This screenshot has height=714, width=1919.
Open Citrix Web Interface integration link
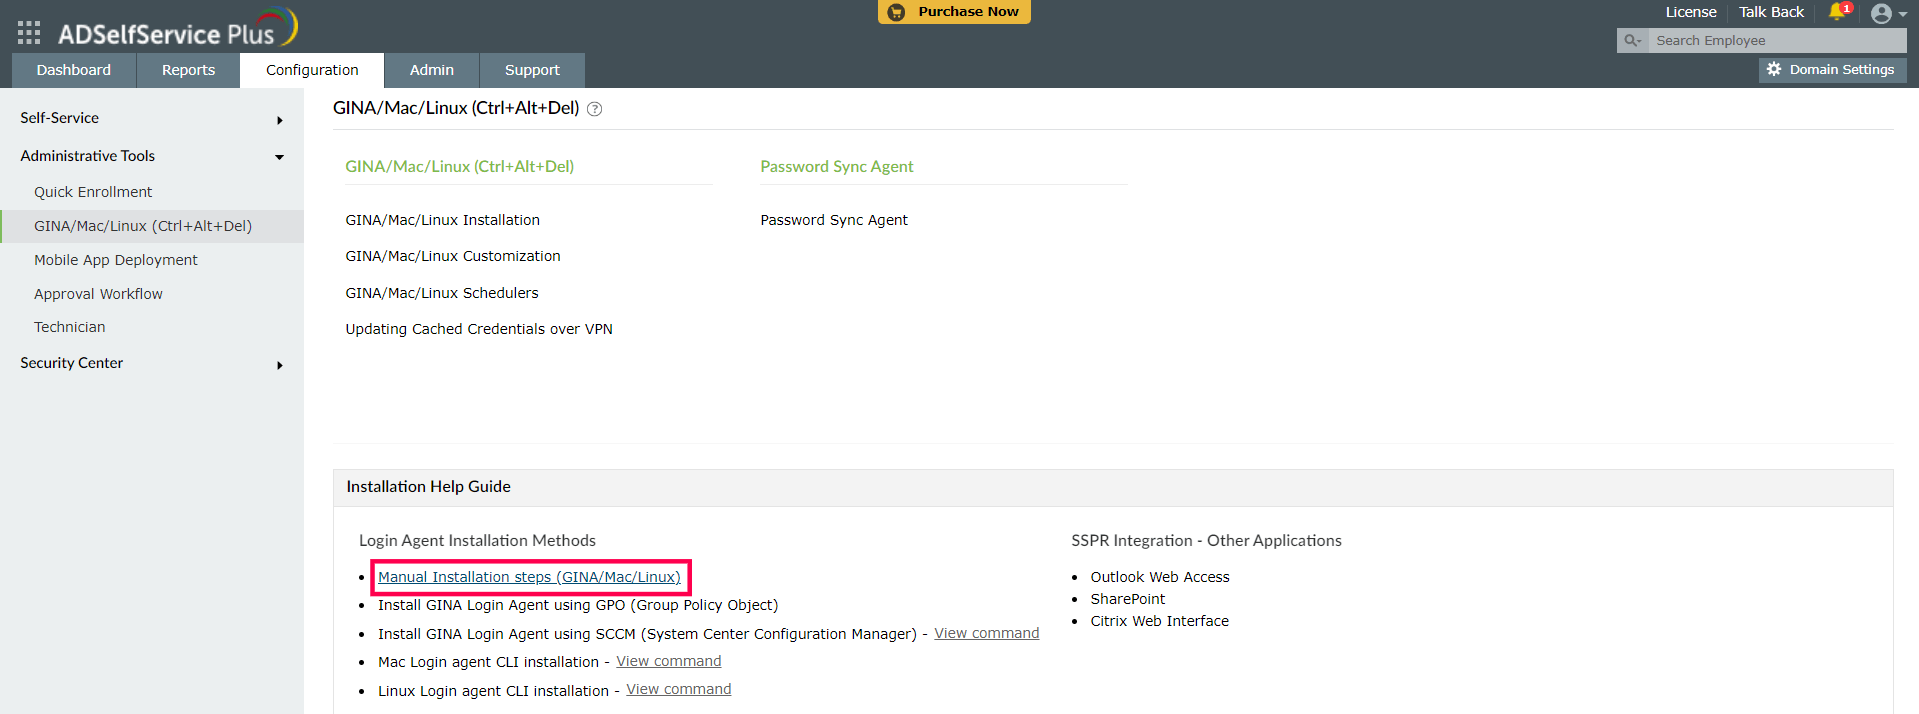pyautogui.click(x=1160, y=621)
